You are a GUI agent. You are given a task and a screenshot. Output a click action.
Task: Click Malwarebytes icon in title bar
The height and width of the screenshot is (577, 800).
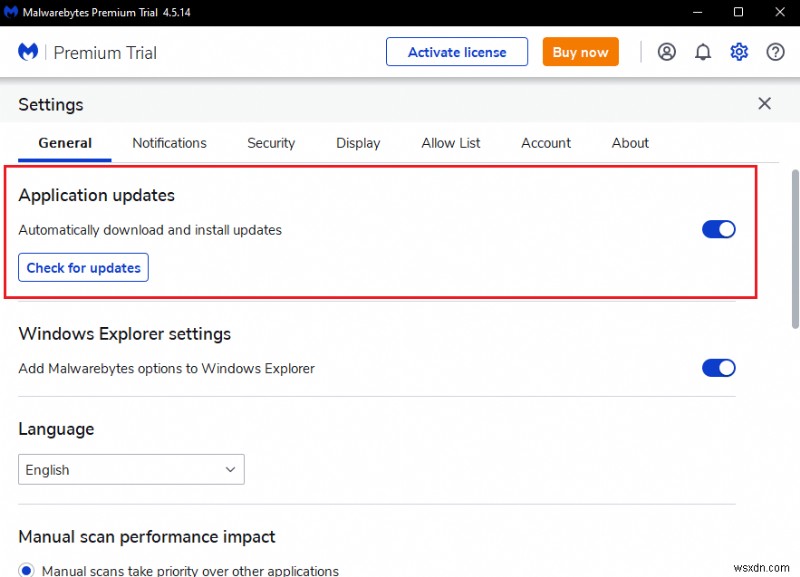(11, 12)
